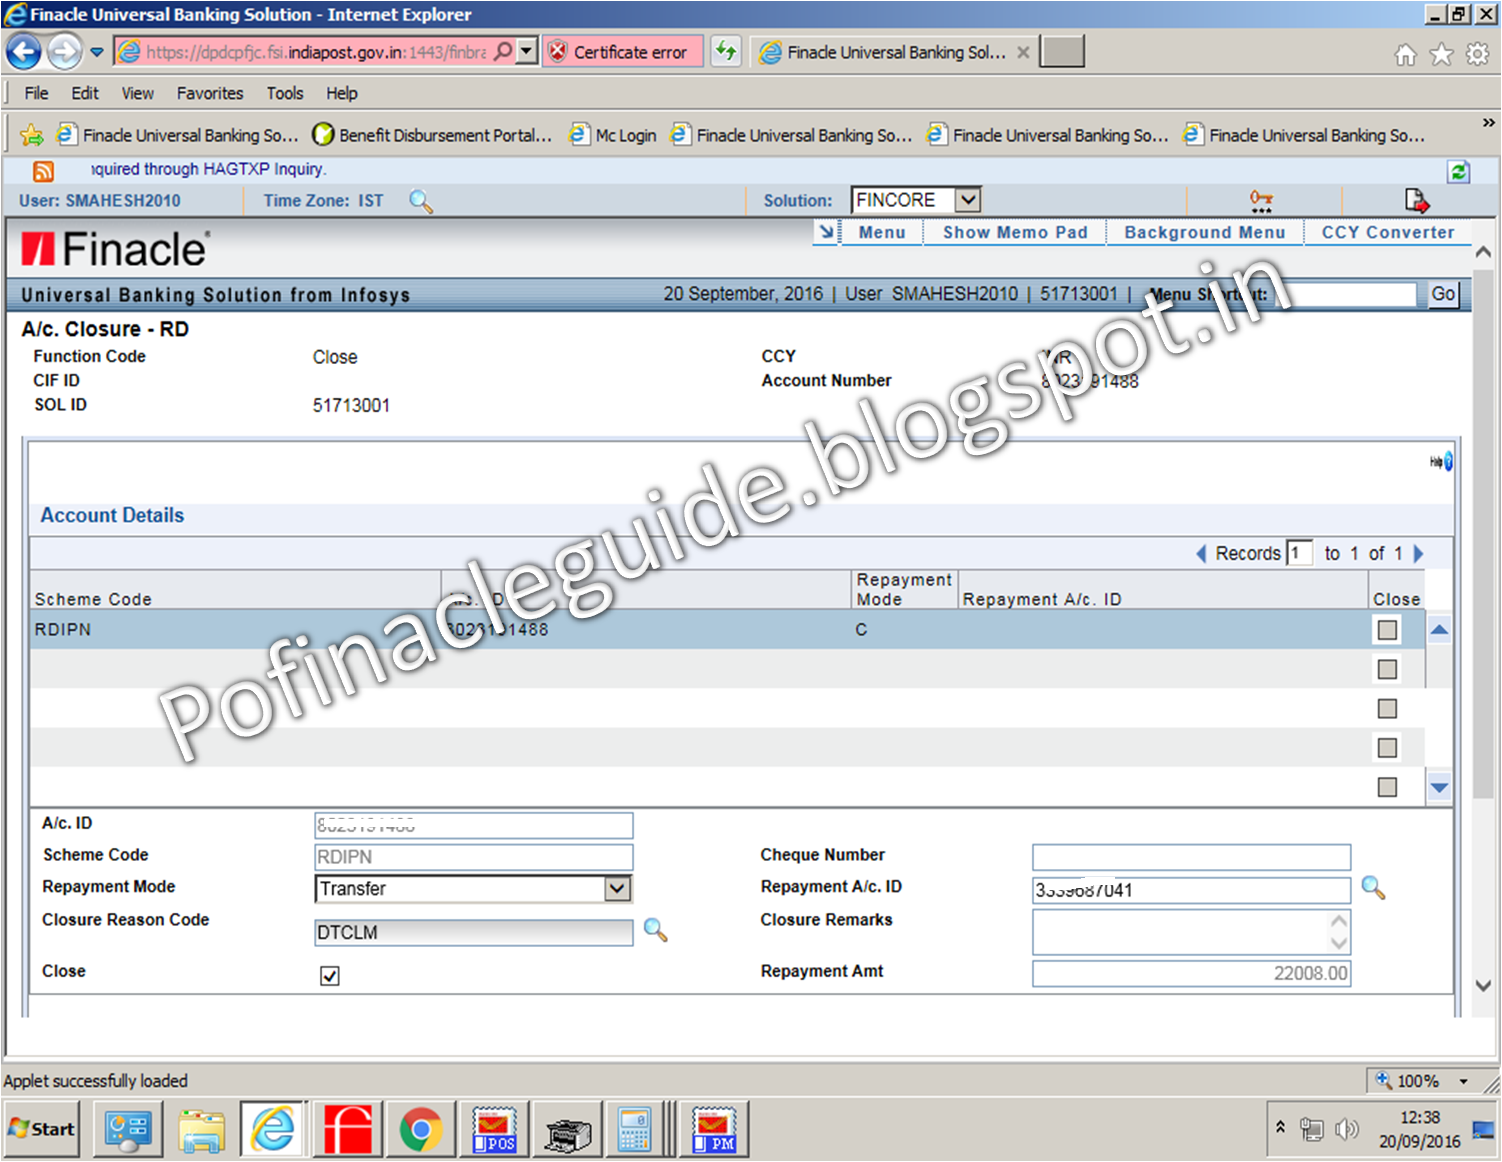
Task: Check the second row Close checkbox
Action: coord(1387,668)
